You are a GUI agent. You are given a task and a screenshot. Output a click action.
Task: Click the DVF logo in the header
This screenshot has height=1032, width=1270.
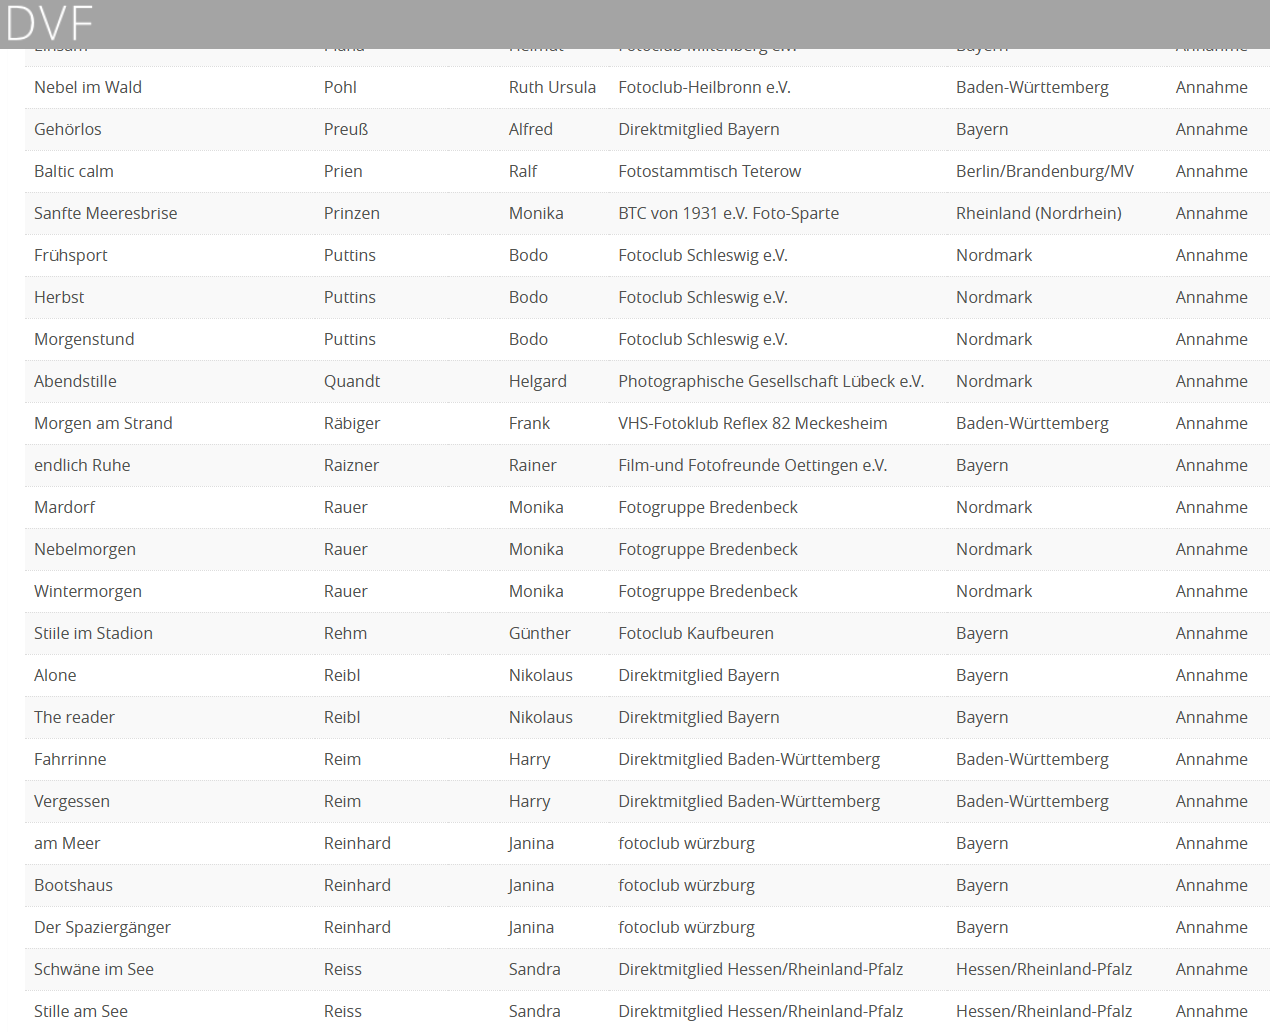tap(49, 24)
